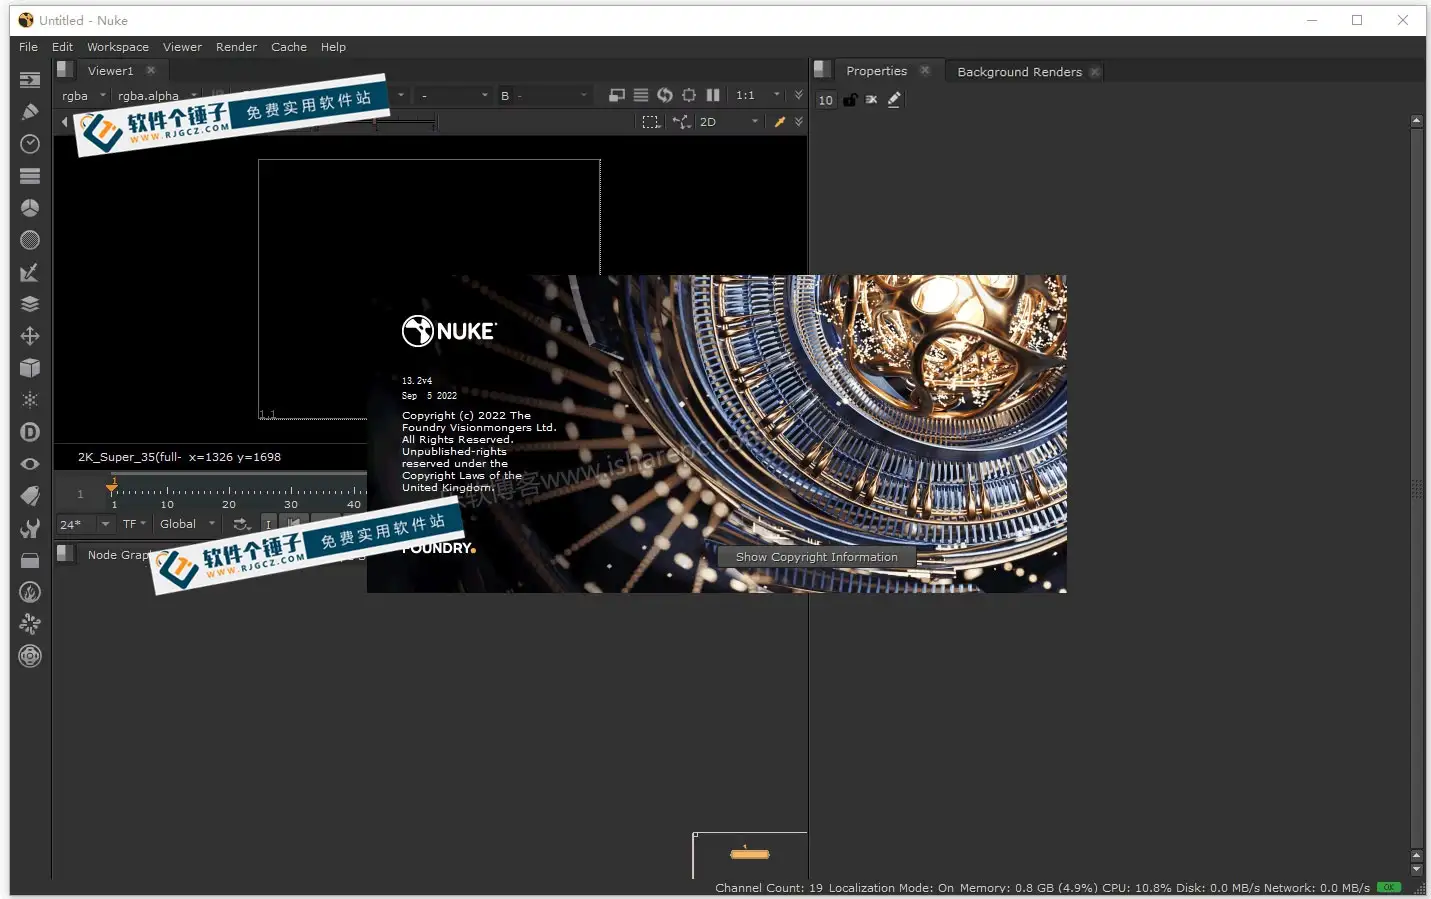
Task: Open the Global frame range dropdown
Action: (x=187, y=524)
